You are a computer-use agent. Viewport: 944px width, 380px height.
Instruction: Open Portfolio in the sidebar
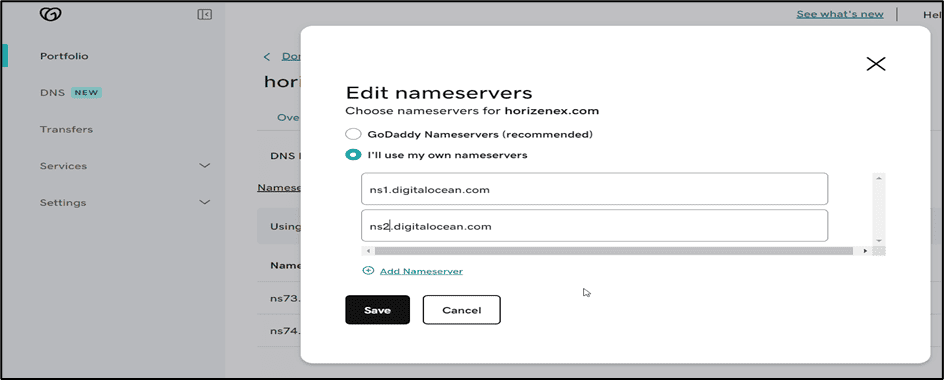pos(64,56)
